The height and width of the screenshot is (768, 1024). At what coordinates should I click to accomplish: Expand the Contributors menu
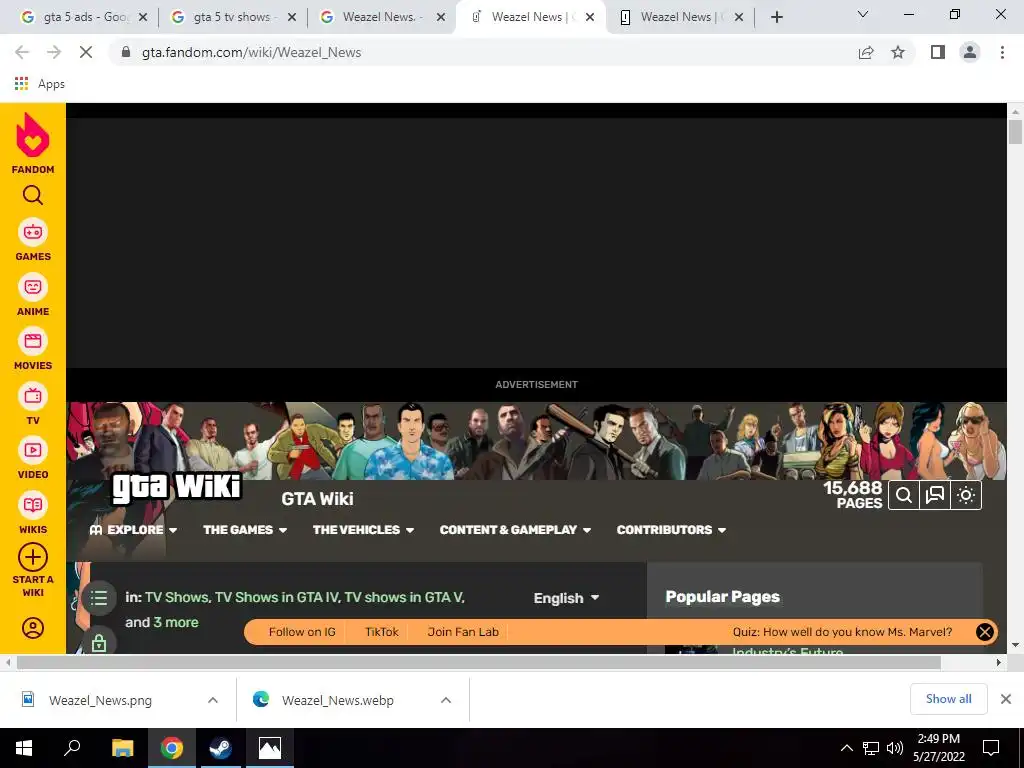(x=671, y=530)
